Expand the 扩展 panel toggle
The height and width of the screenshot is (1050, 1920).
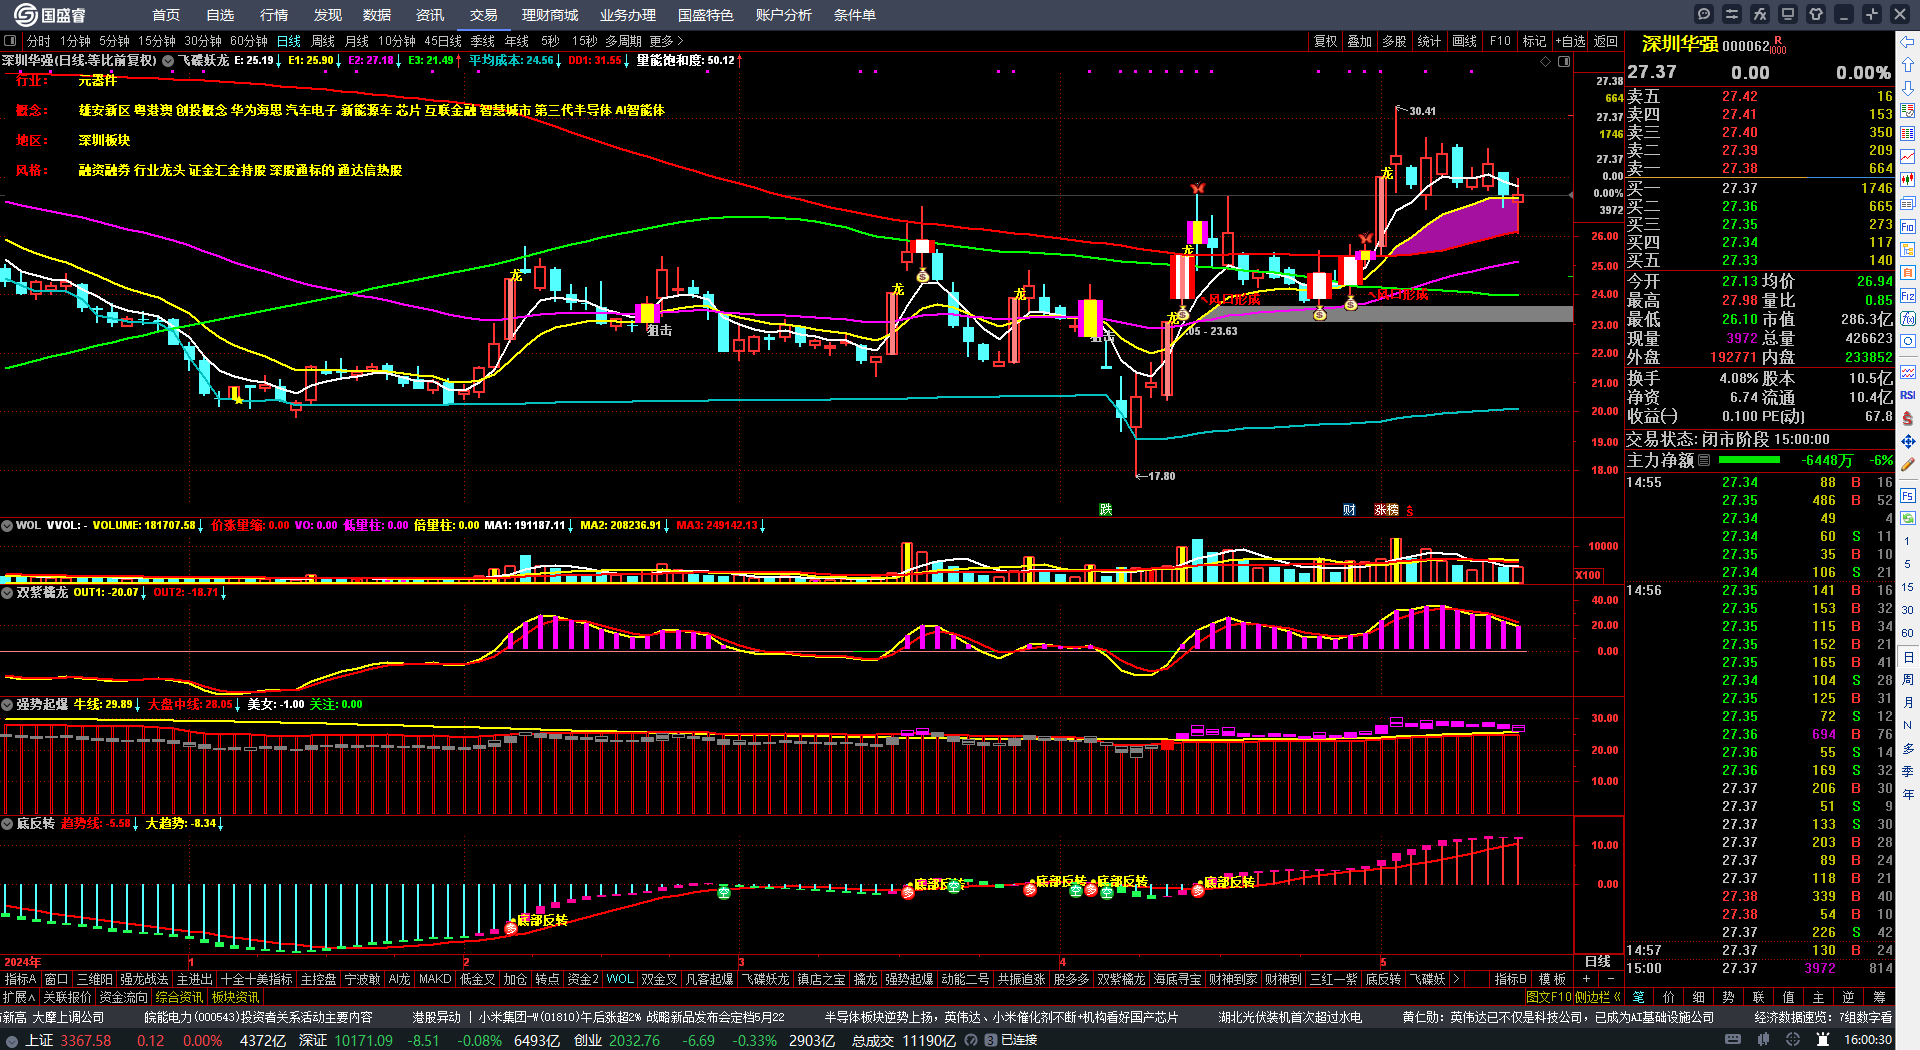tap(19, 997)
